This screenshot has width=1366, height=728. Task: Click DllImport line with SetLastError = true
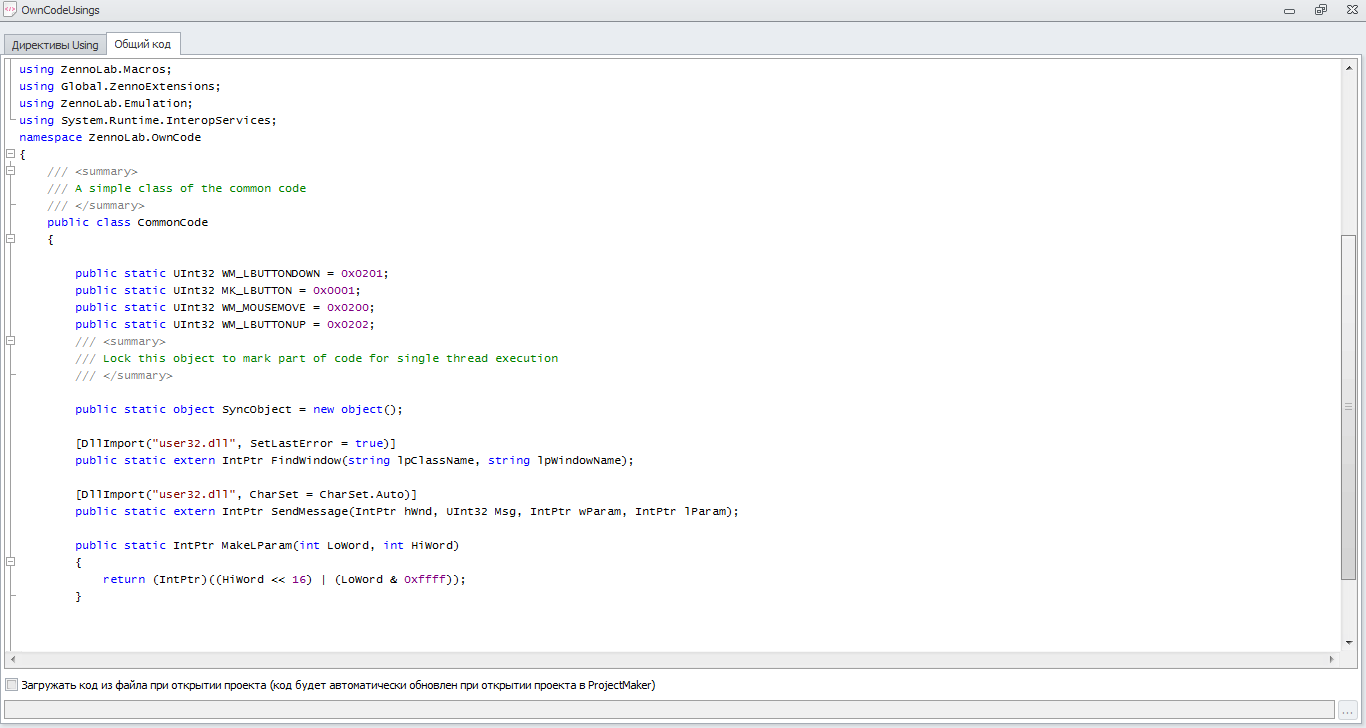236,443
